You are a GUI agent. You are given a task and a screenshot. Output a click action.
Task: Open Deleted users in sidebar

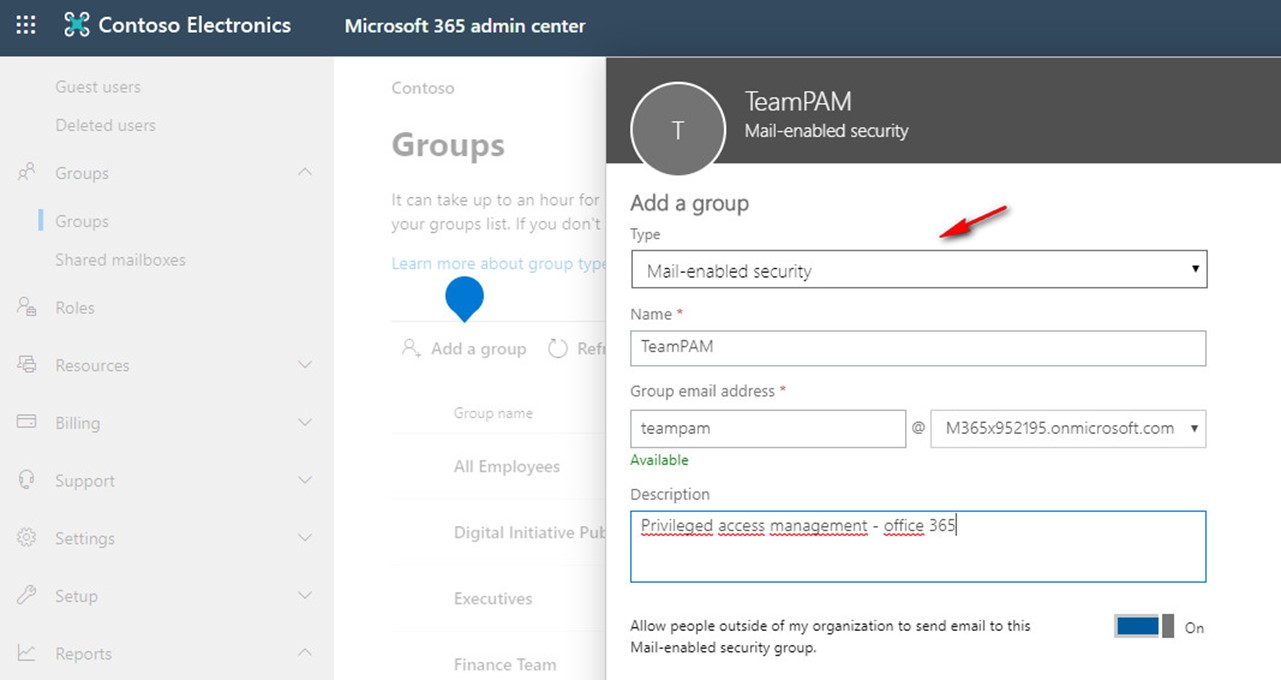pyautogui.click(x=106, y=125)
